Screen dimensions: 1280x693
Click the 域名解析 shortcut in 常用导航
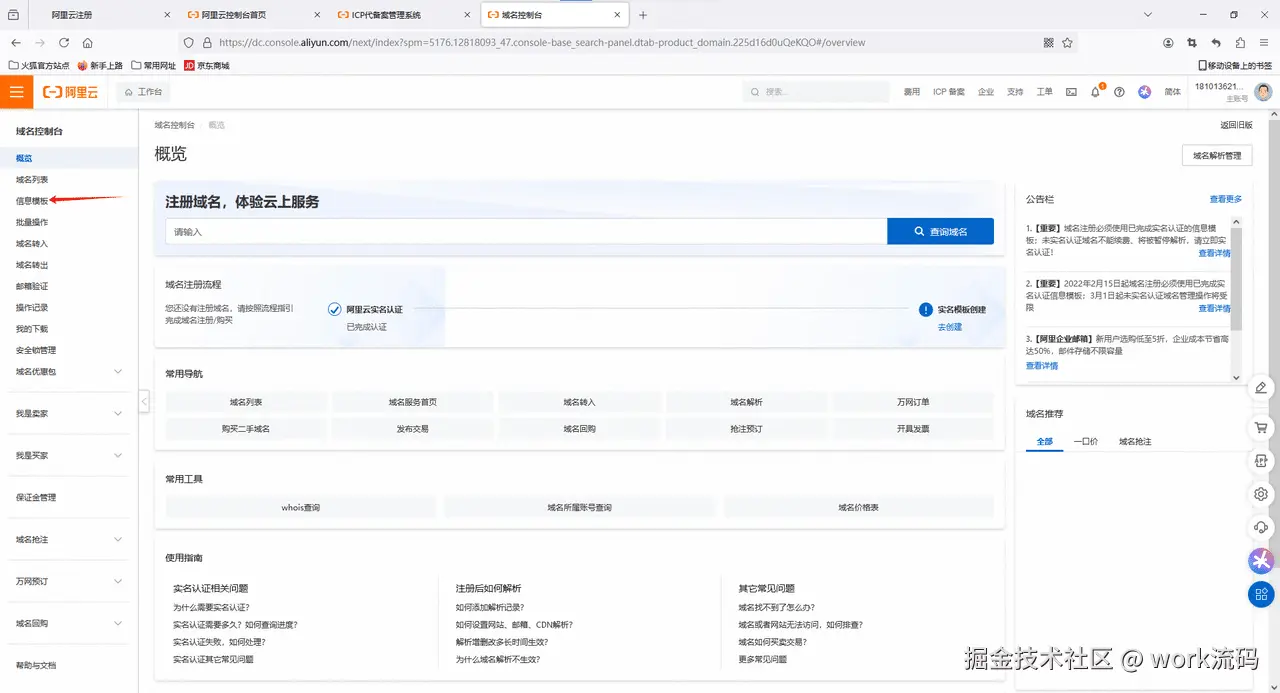(x=746, y=402)
